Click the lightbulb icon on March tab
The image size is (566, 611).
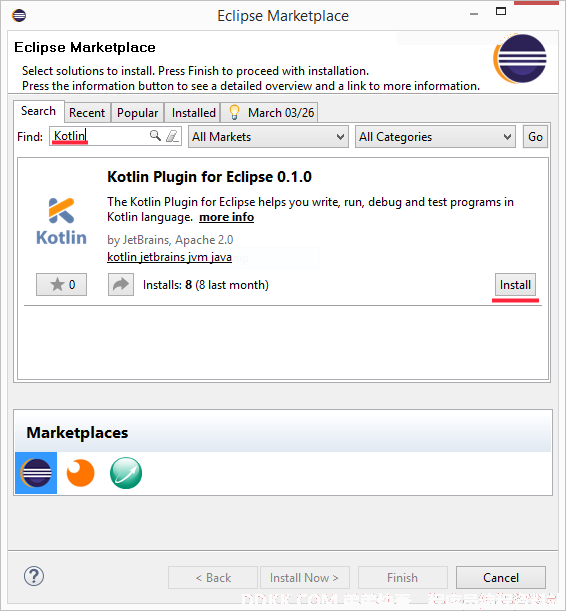pyautogui.click(x=234, y=112)
